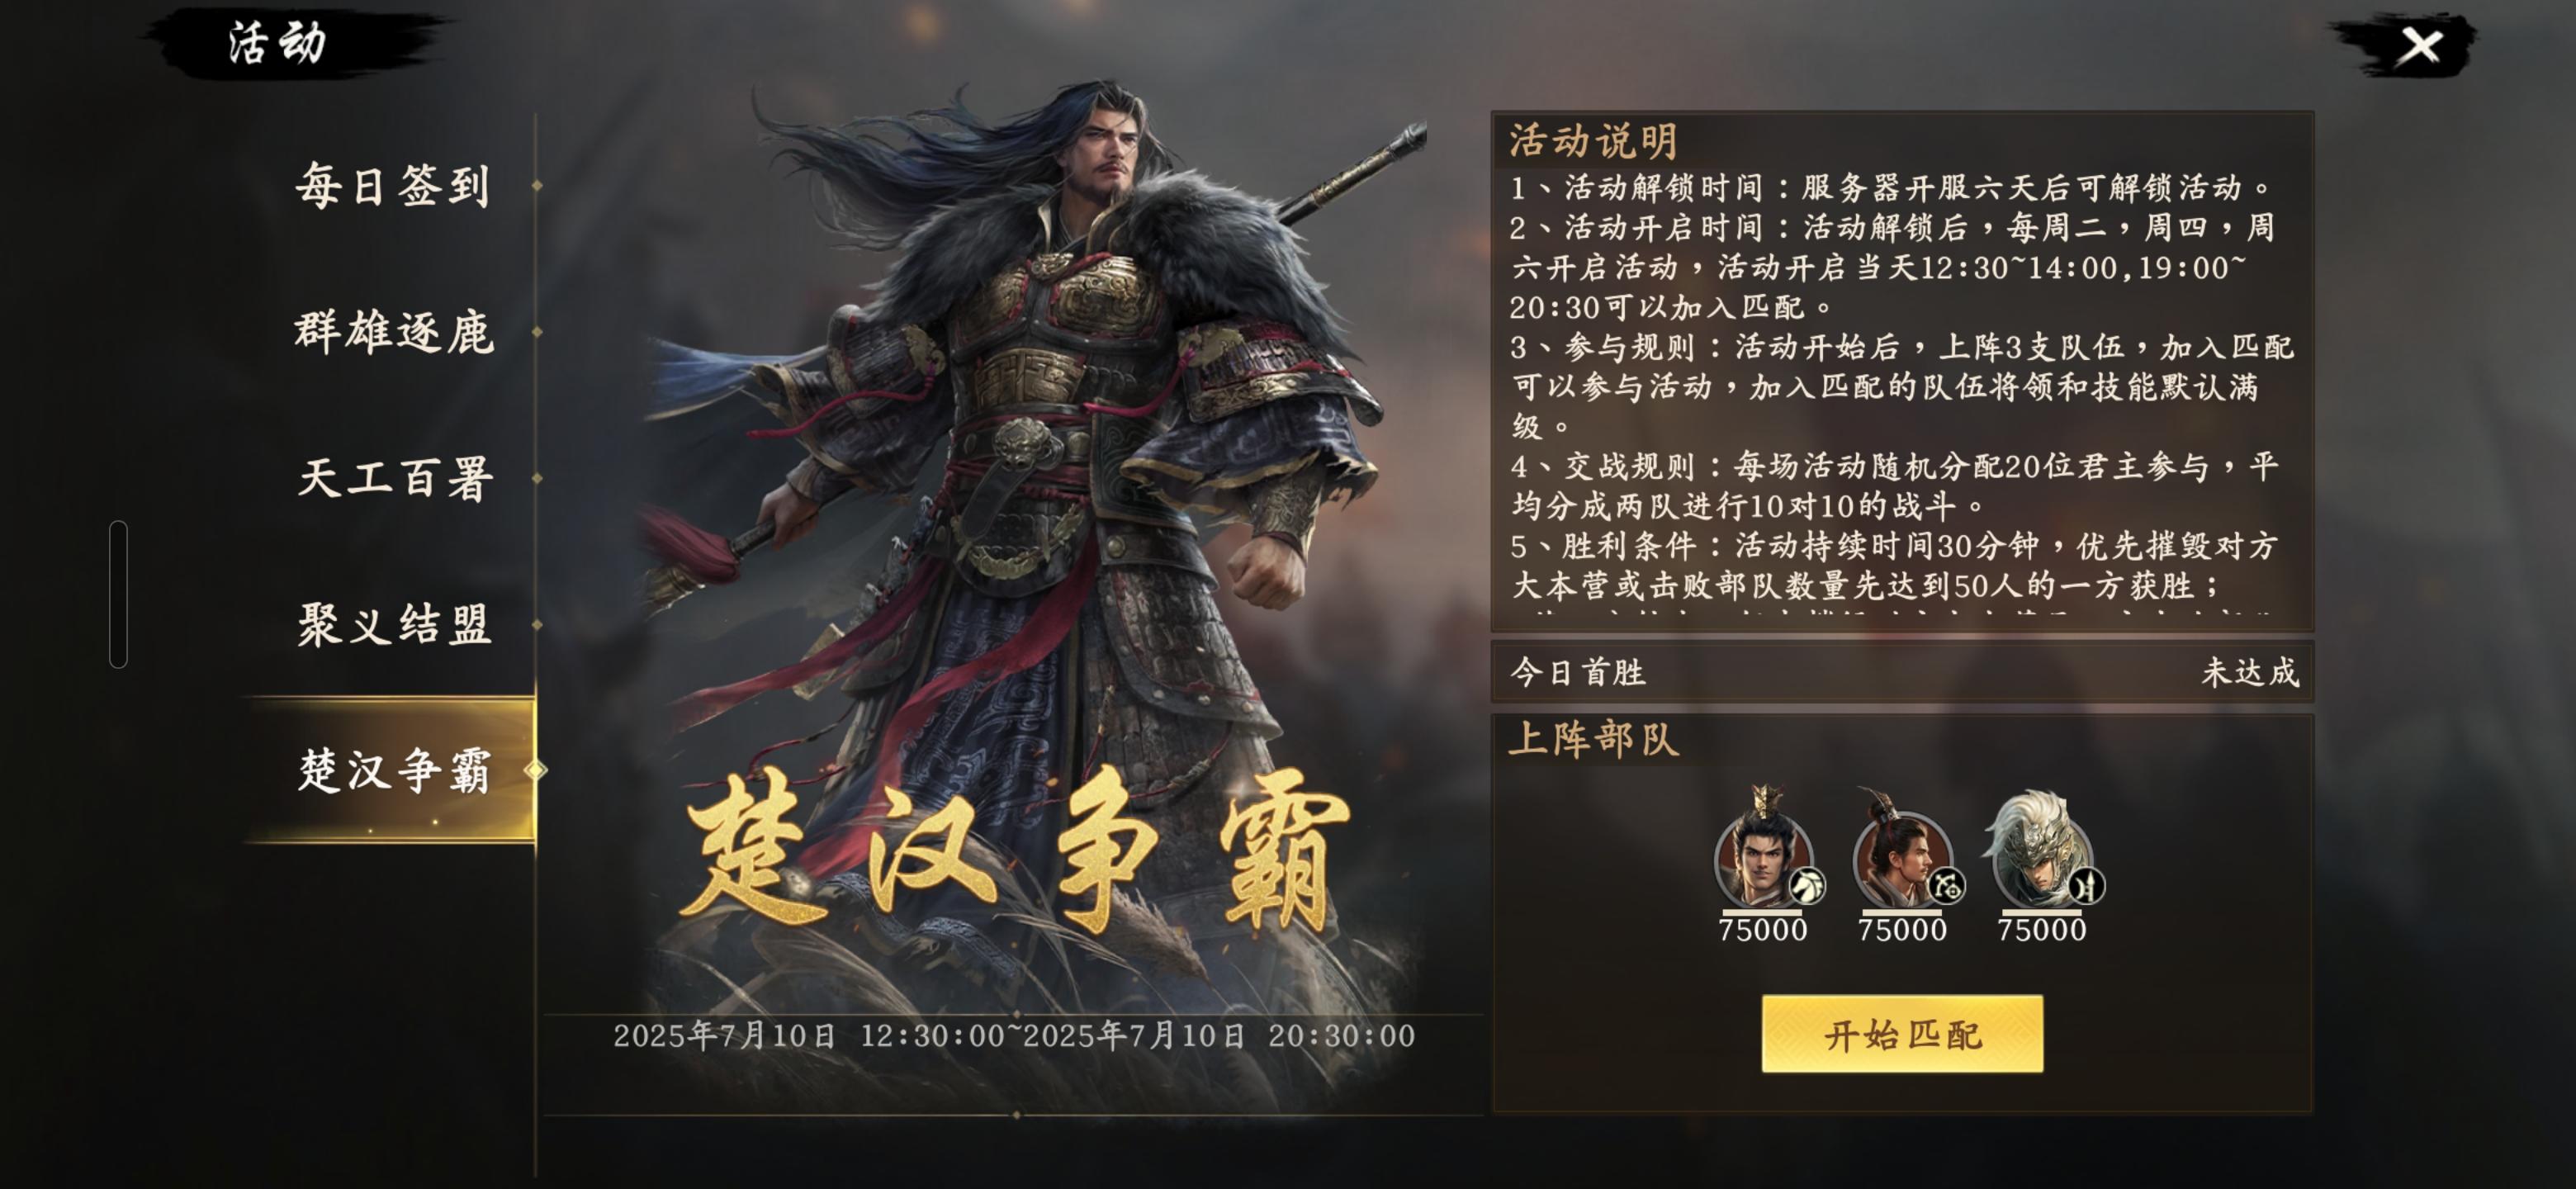This screenshot has width=2576, height=1189.
Task: Click the large golden 楚汉争霸 banner title
Action: click(1015, 850)
